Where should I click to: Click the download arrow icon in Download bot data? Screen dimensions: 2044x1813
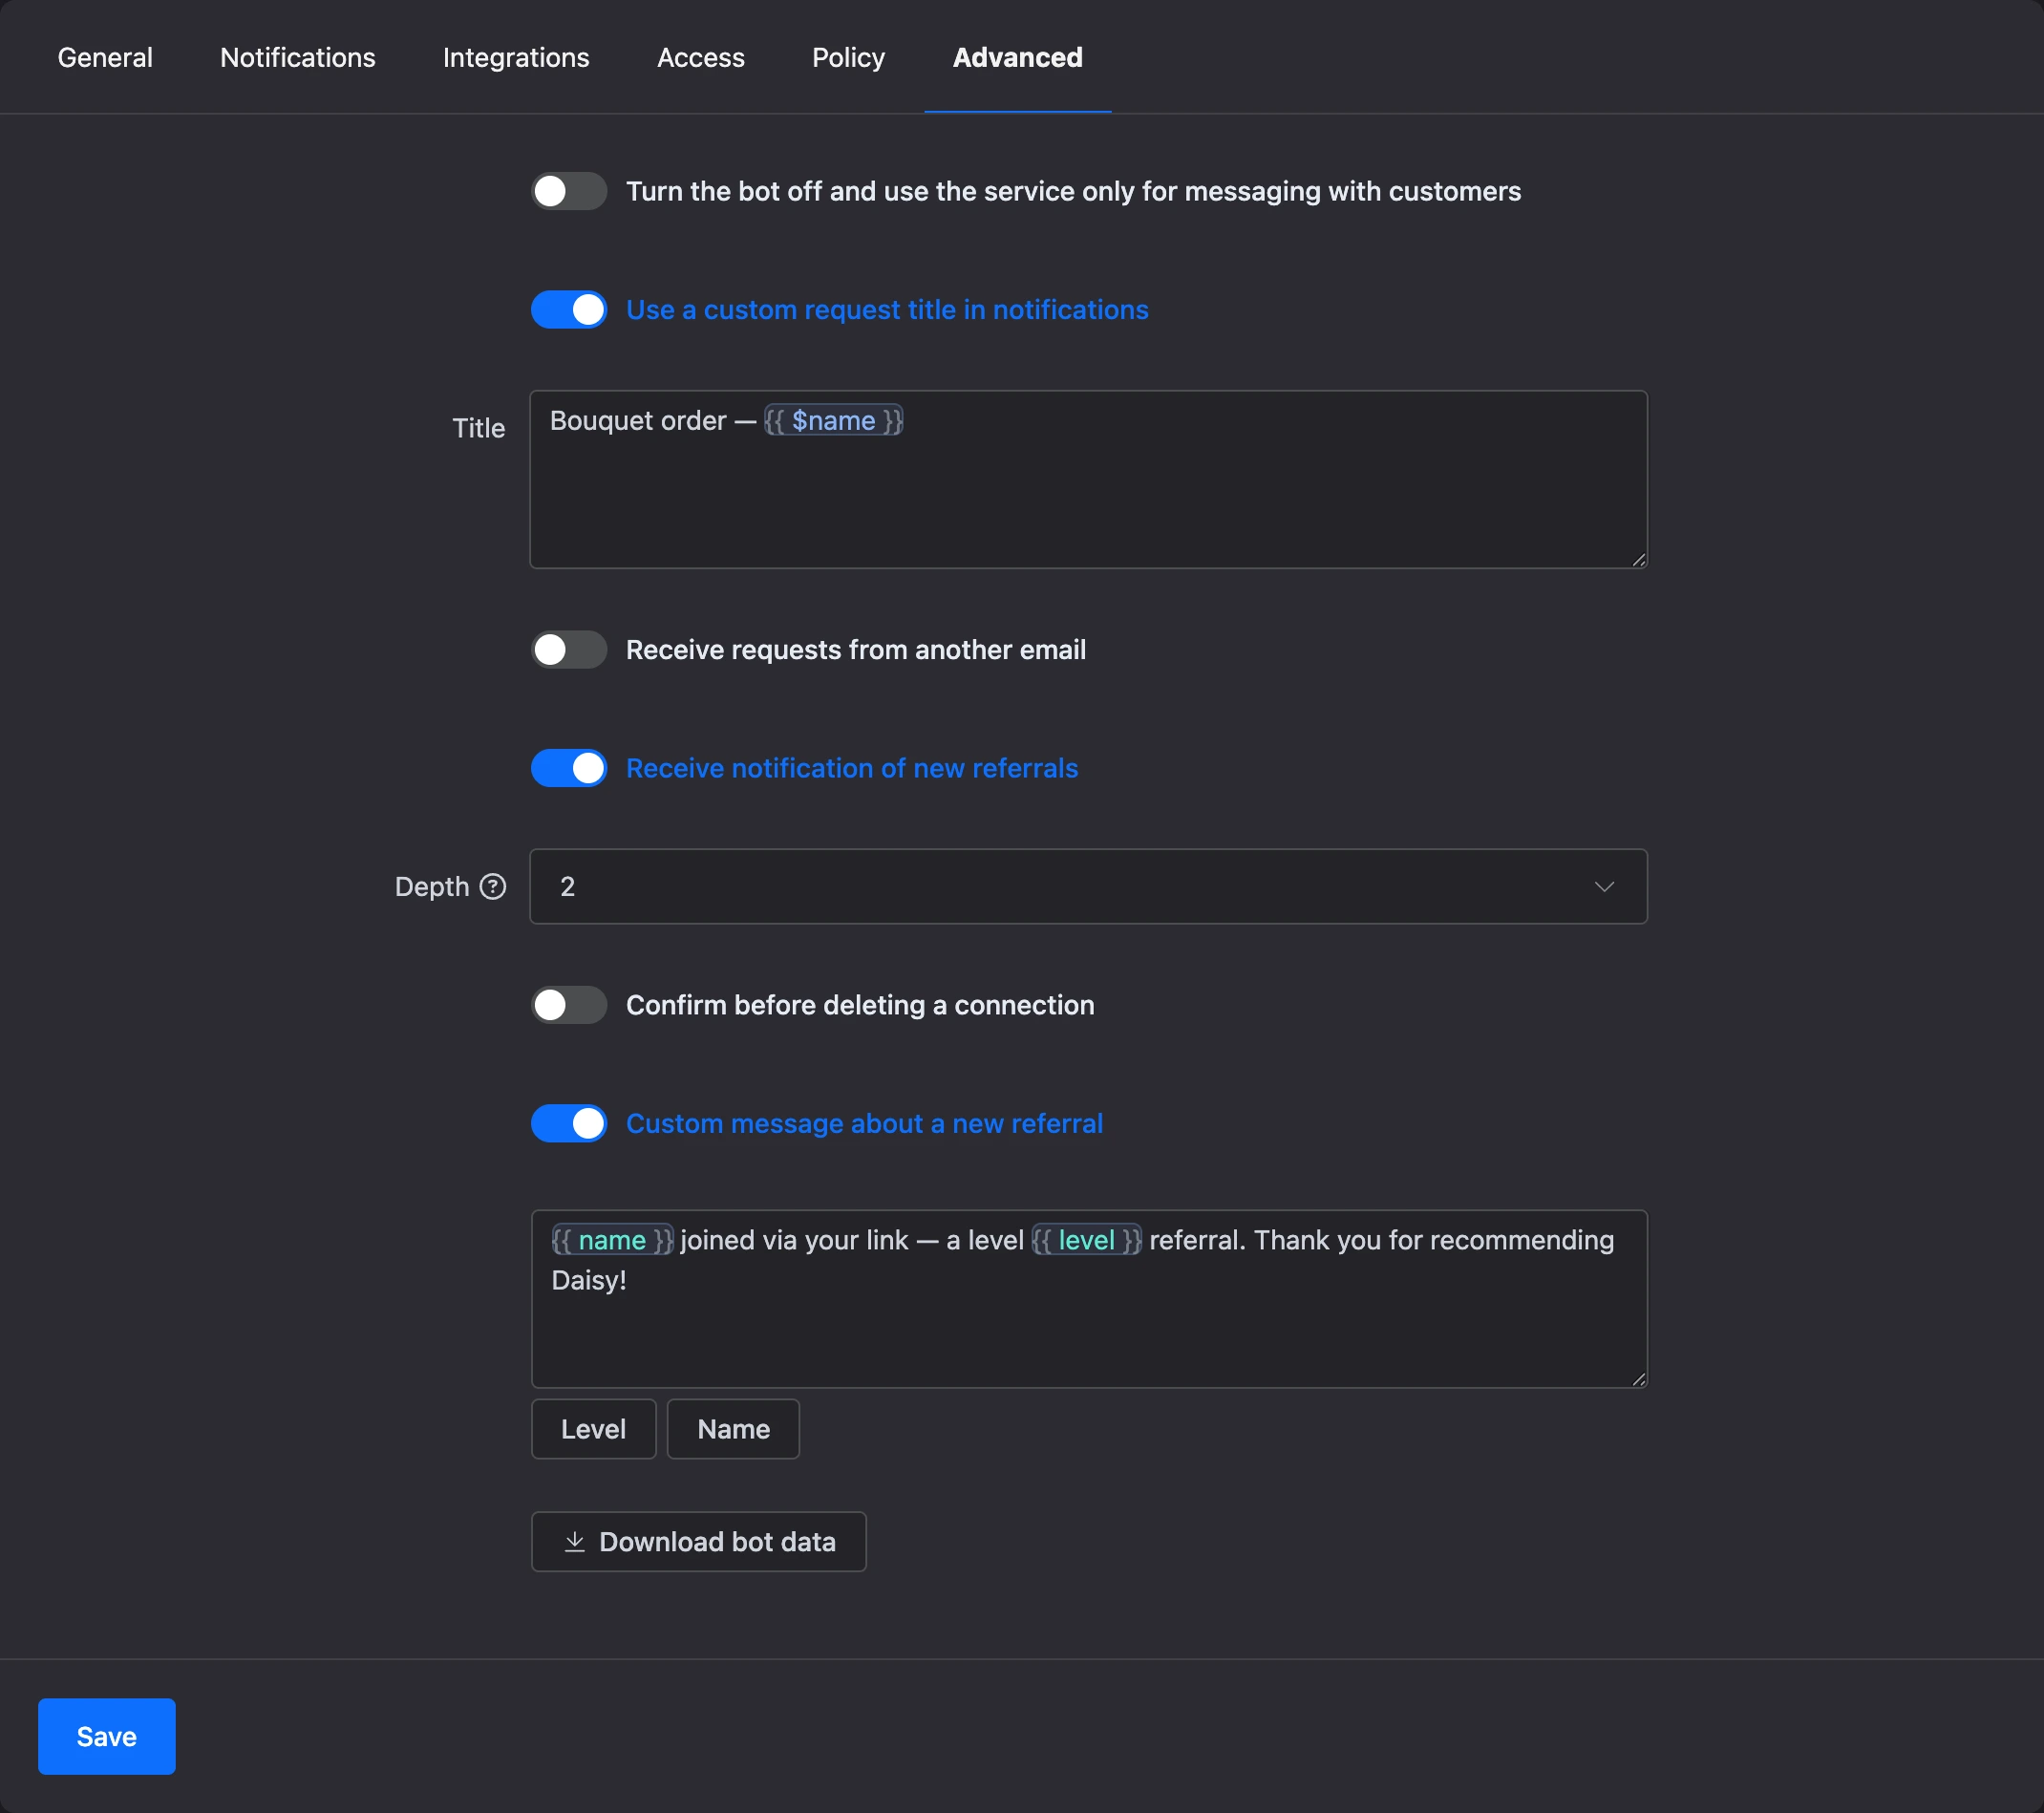574,1542
